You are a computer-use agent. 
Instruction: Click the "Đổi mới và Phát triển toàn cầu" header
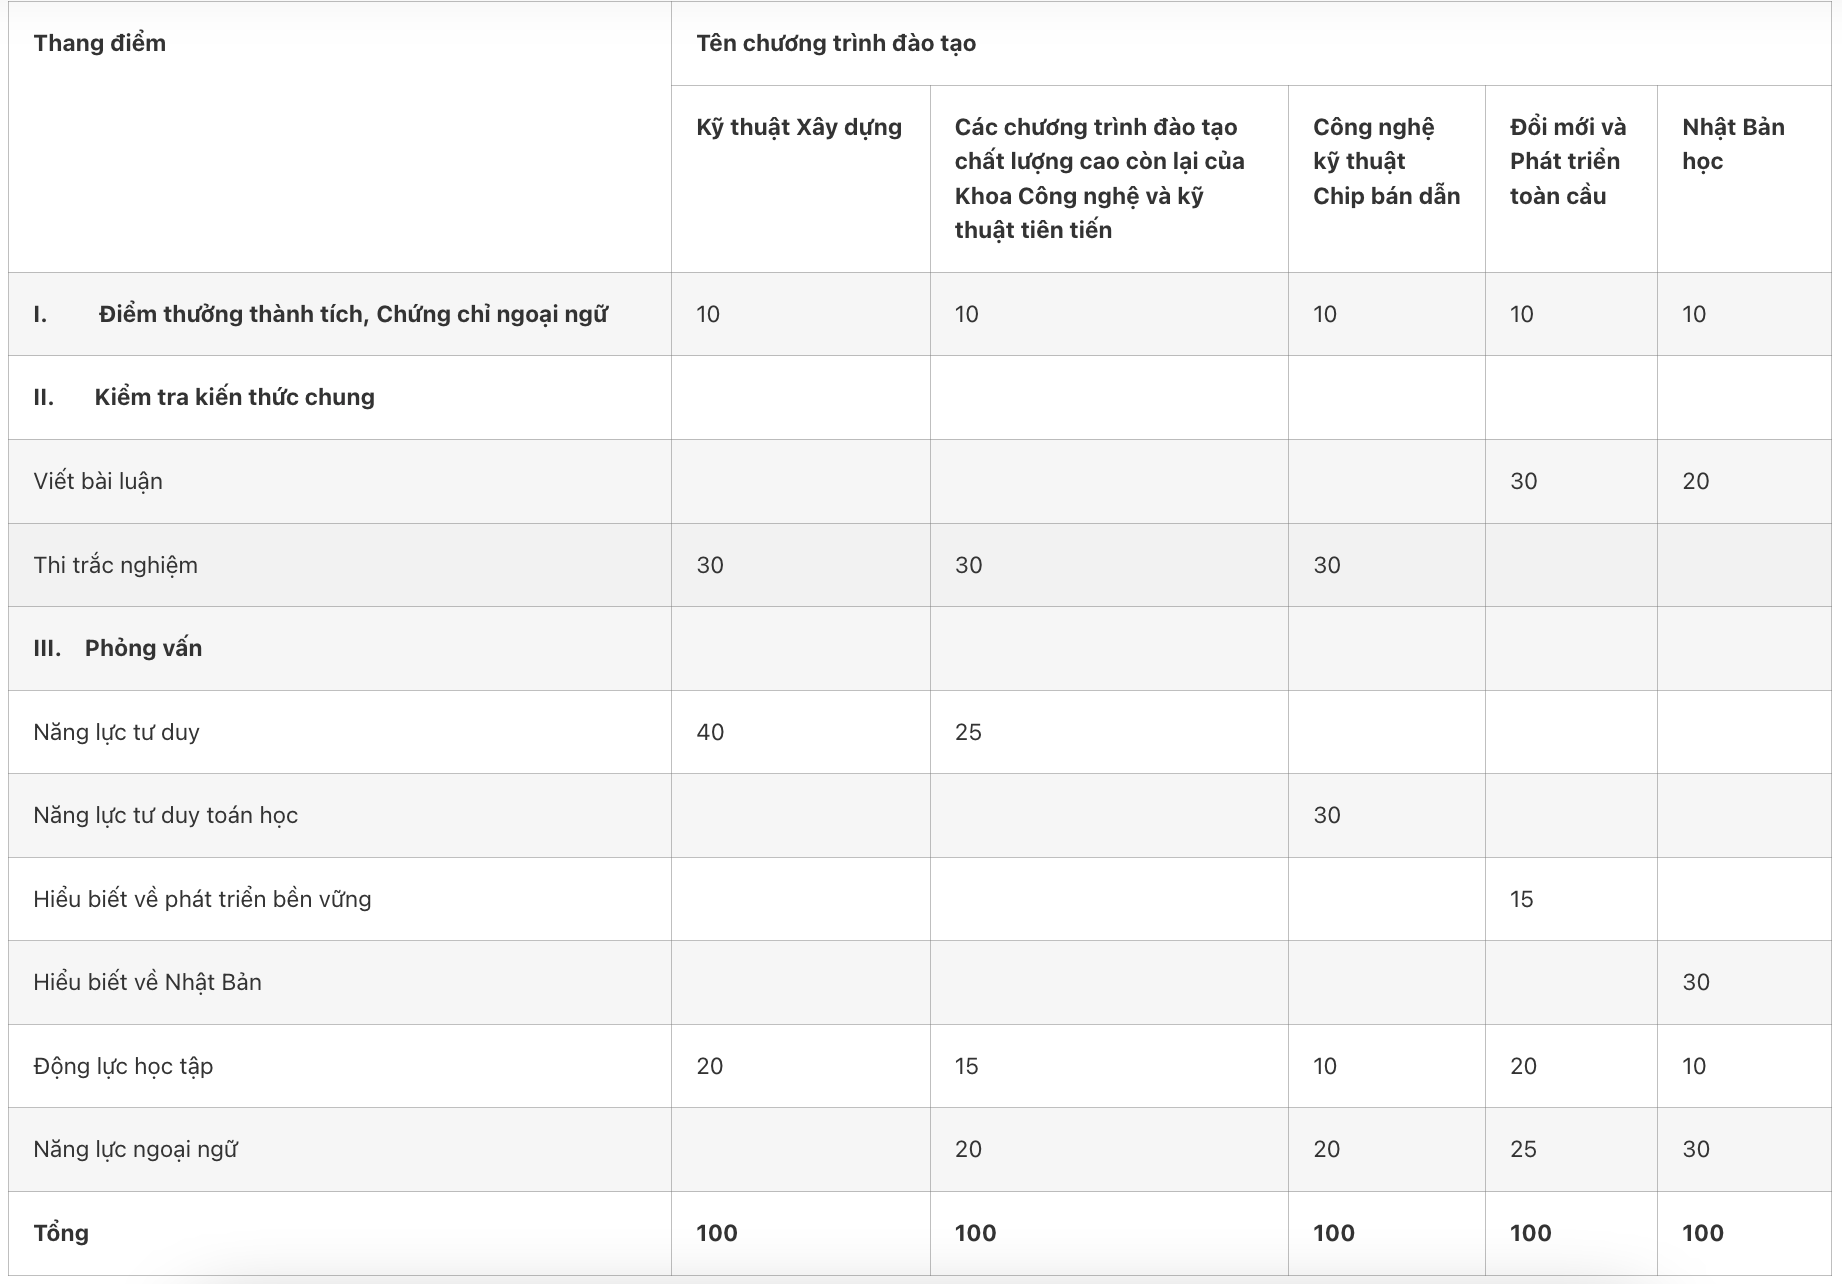1567,161
